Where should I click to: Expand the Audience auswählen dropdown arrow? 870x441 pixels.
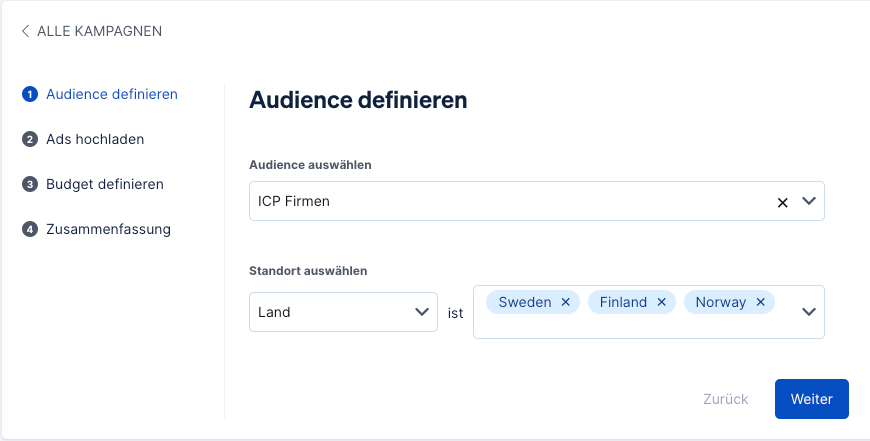click(x=809, y=201)
